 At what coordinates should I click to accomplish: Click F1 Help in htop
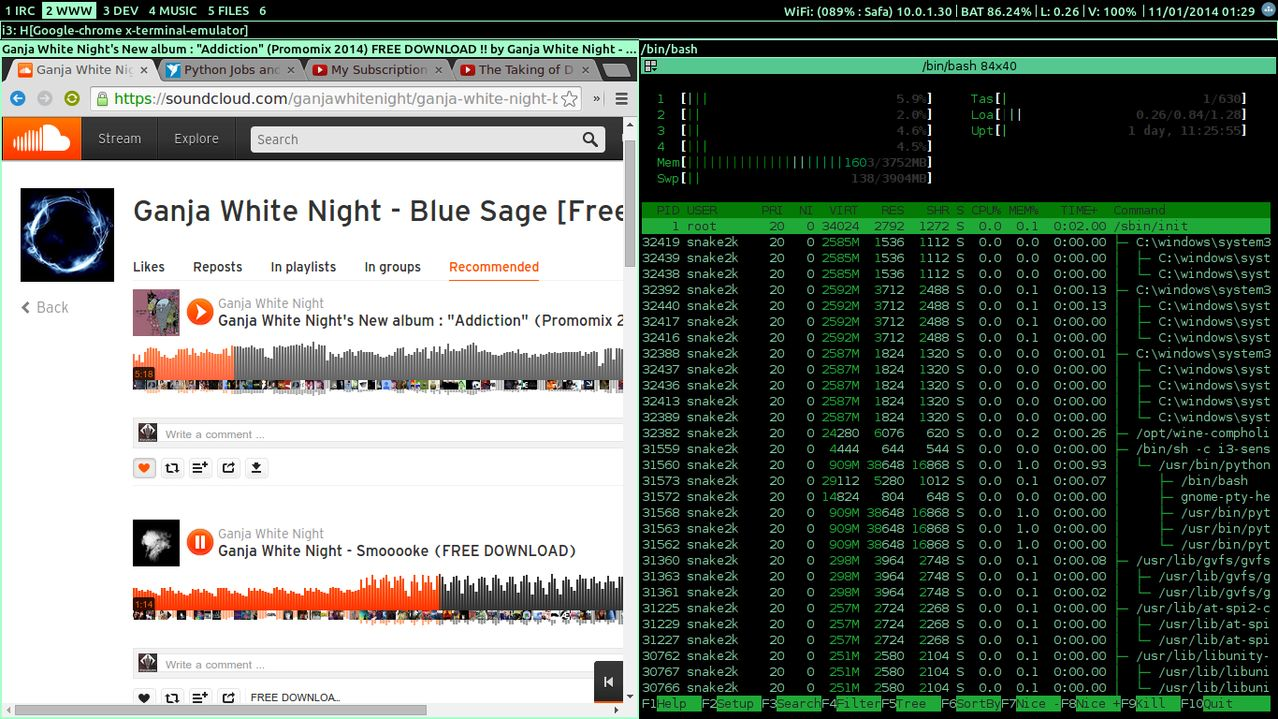(x=672, y=704)
